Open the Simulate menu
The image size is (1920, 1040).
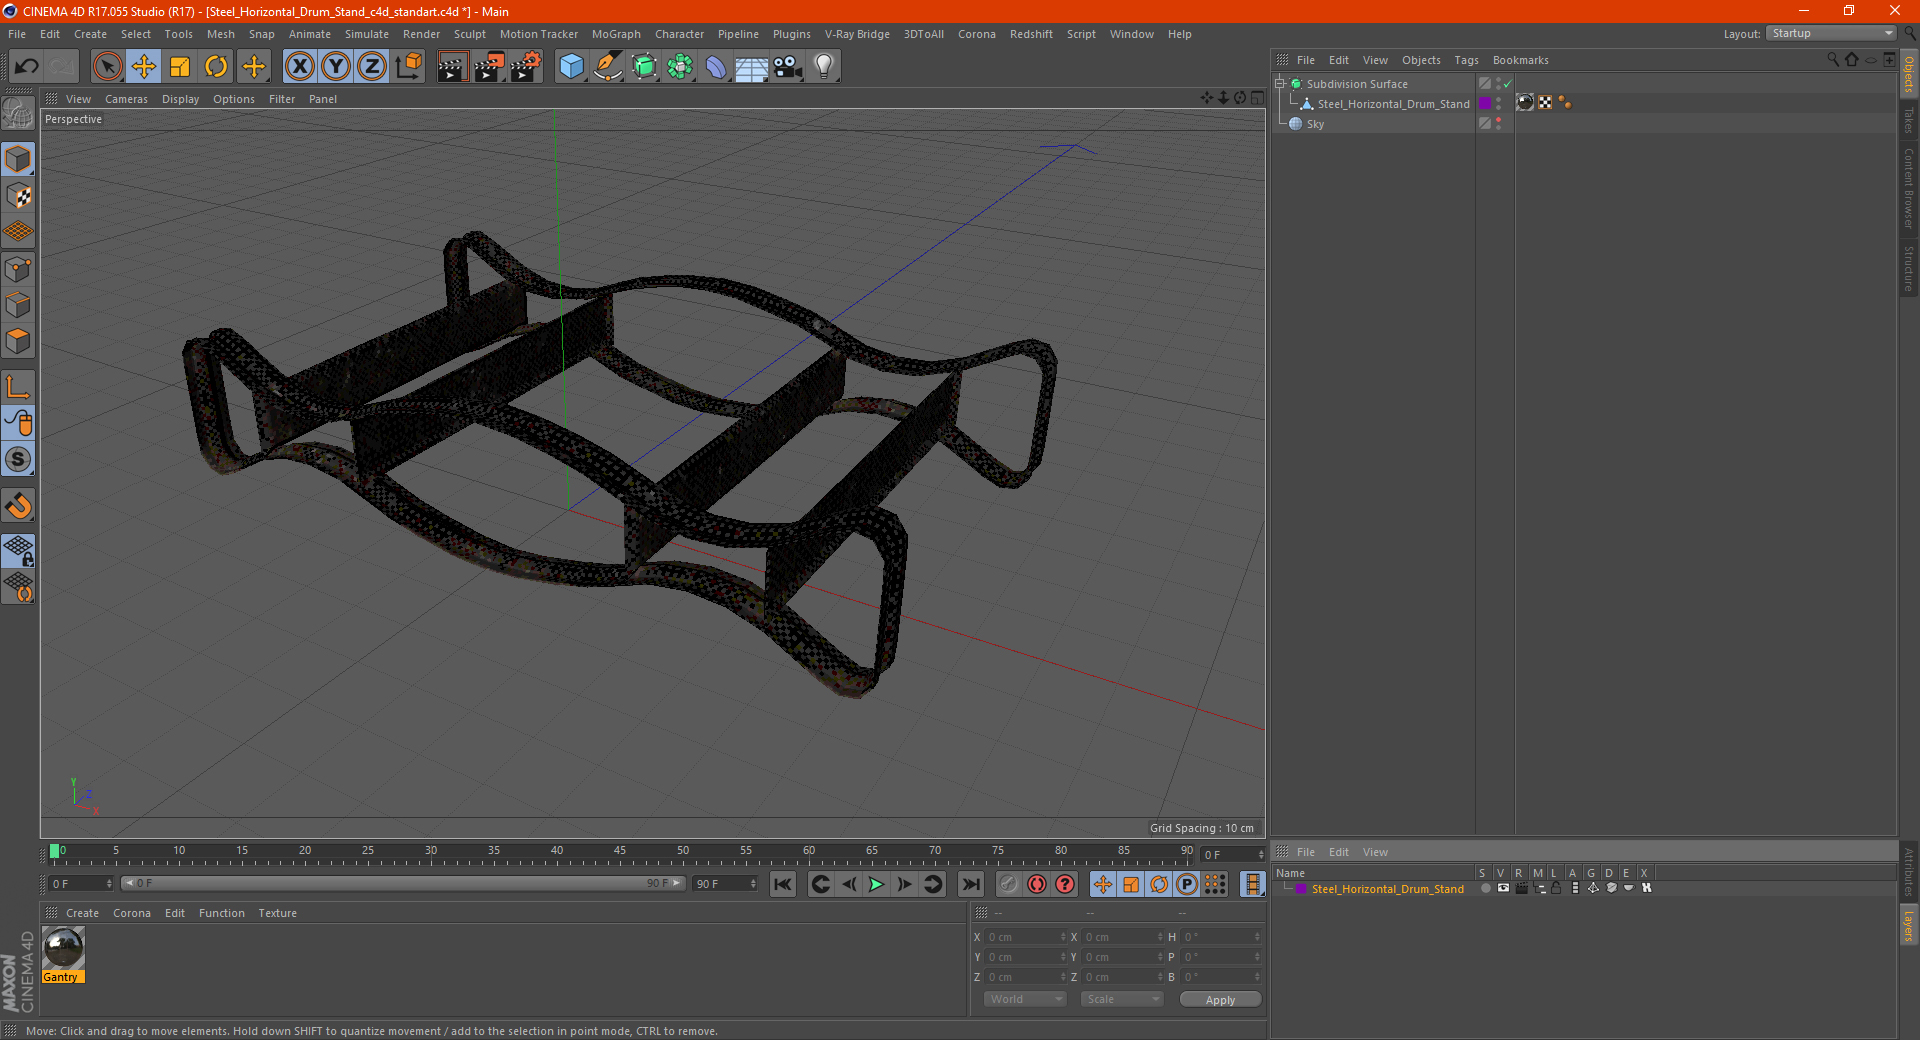coord(367,34)
